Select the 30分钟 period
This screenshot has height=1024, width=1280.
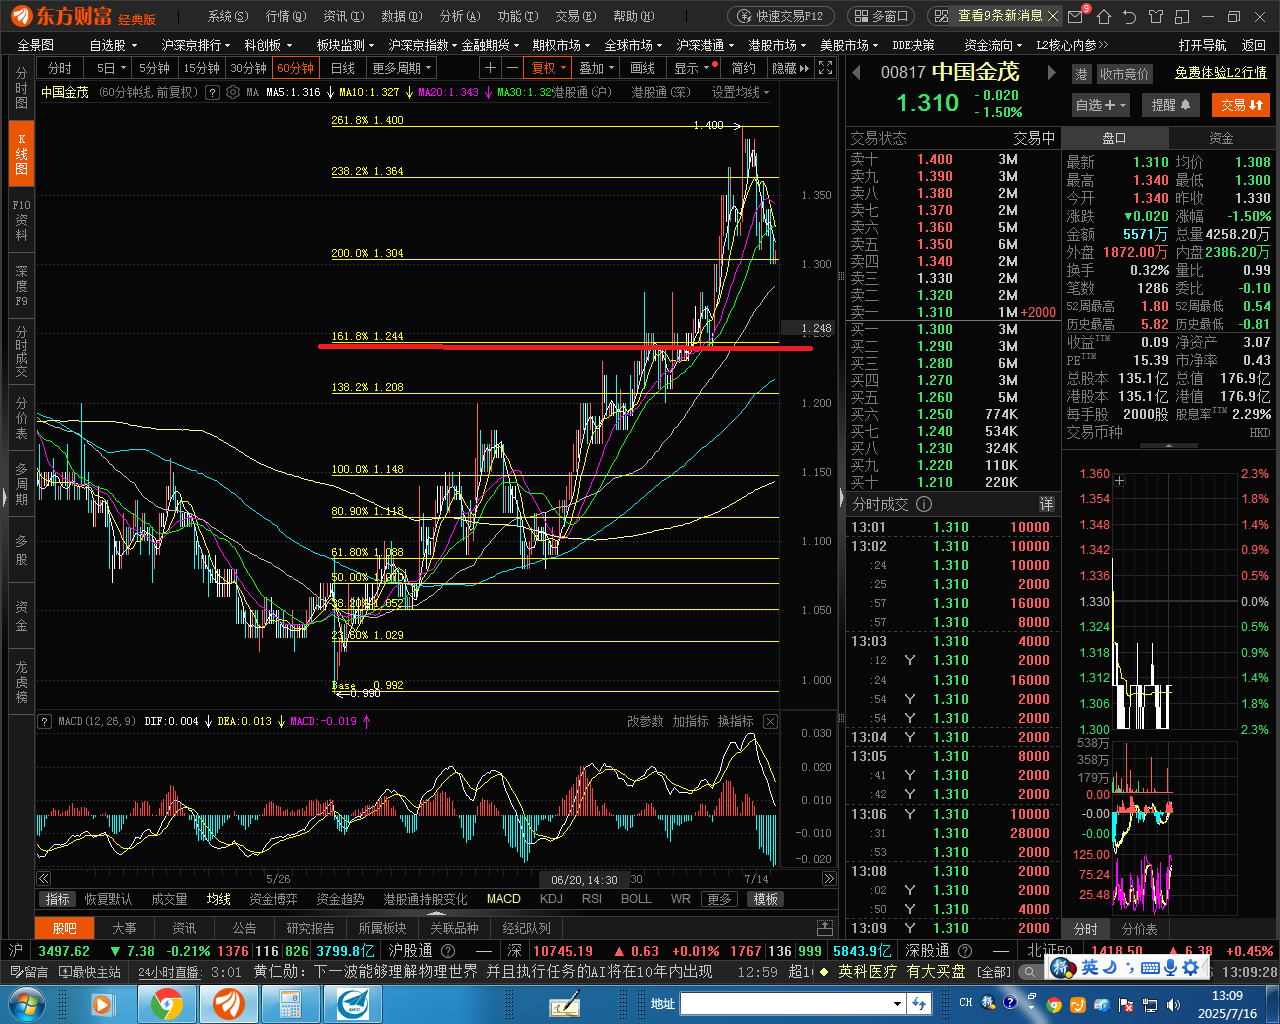tap(248, 68)
